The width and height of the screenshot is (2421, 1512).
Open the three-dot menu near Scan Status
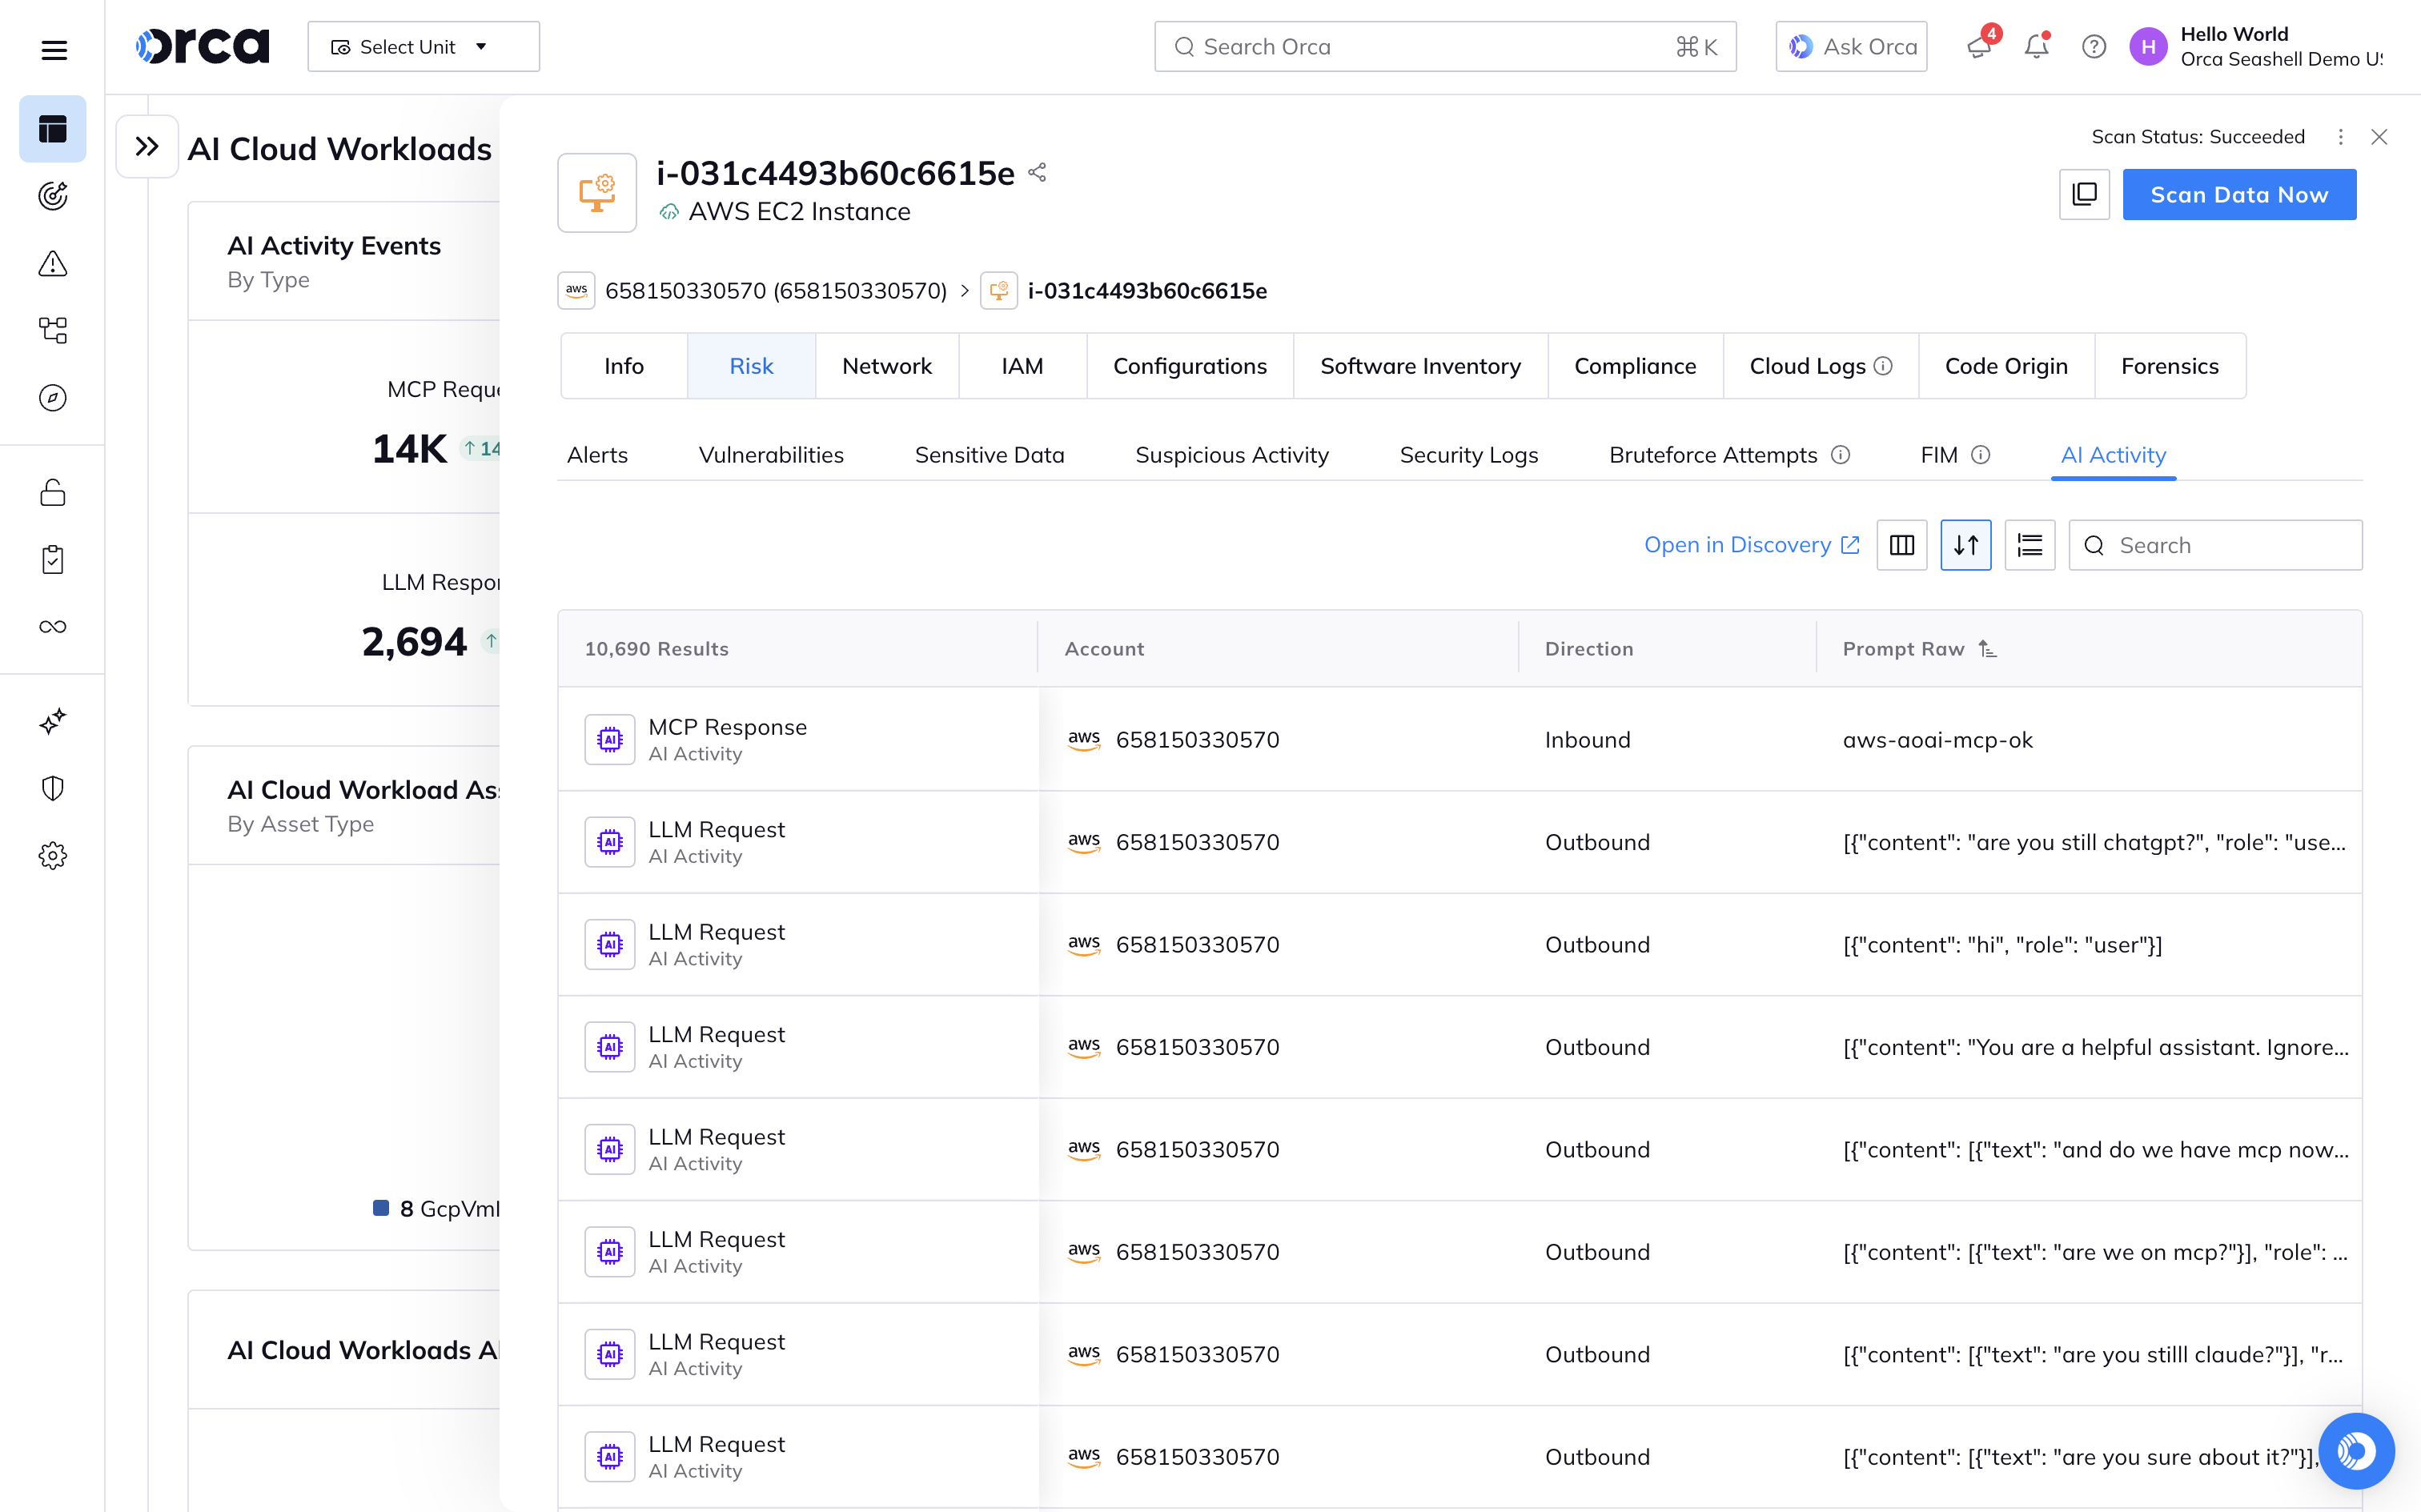pyautogui.click(x=2340, y=136)
